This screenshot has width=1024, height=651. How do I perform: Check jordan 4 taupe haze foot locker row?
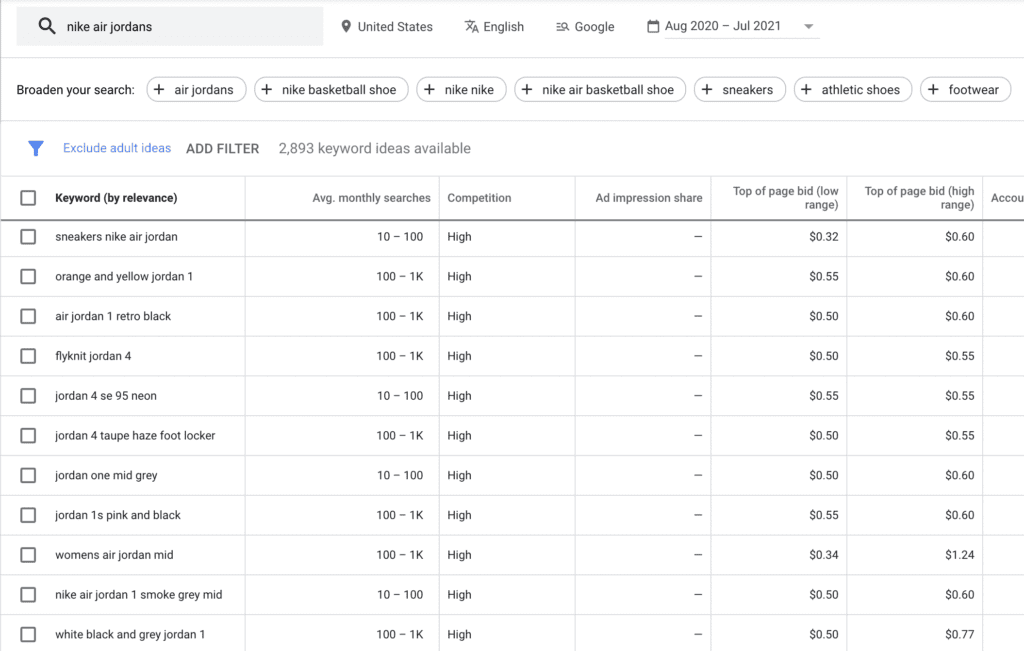pyautogui.click(x=28, y=436)
